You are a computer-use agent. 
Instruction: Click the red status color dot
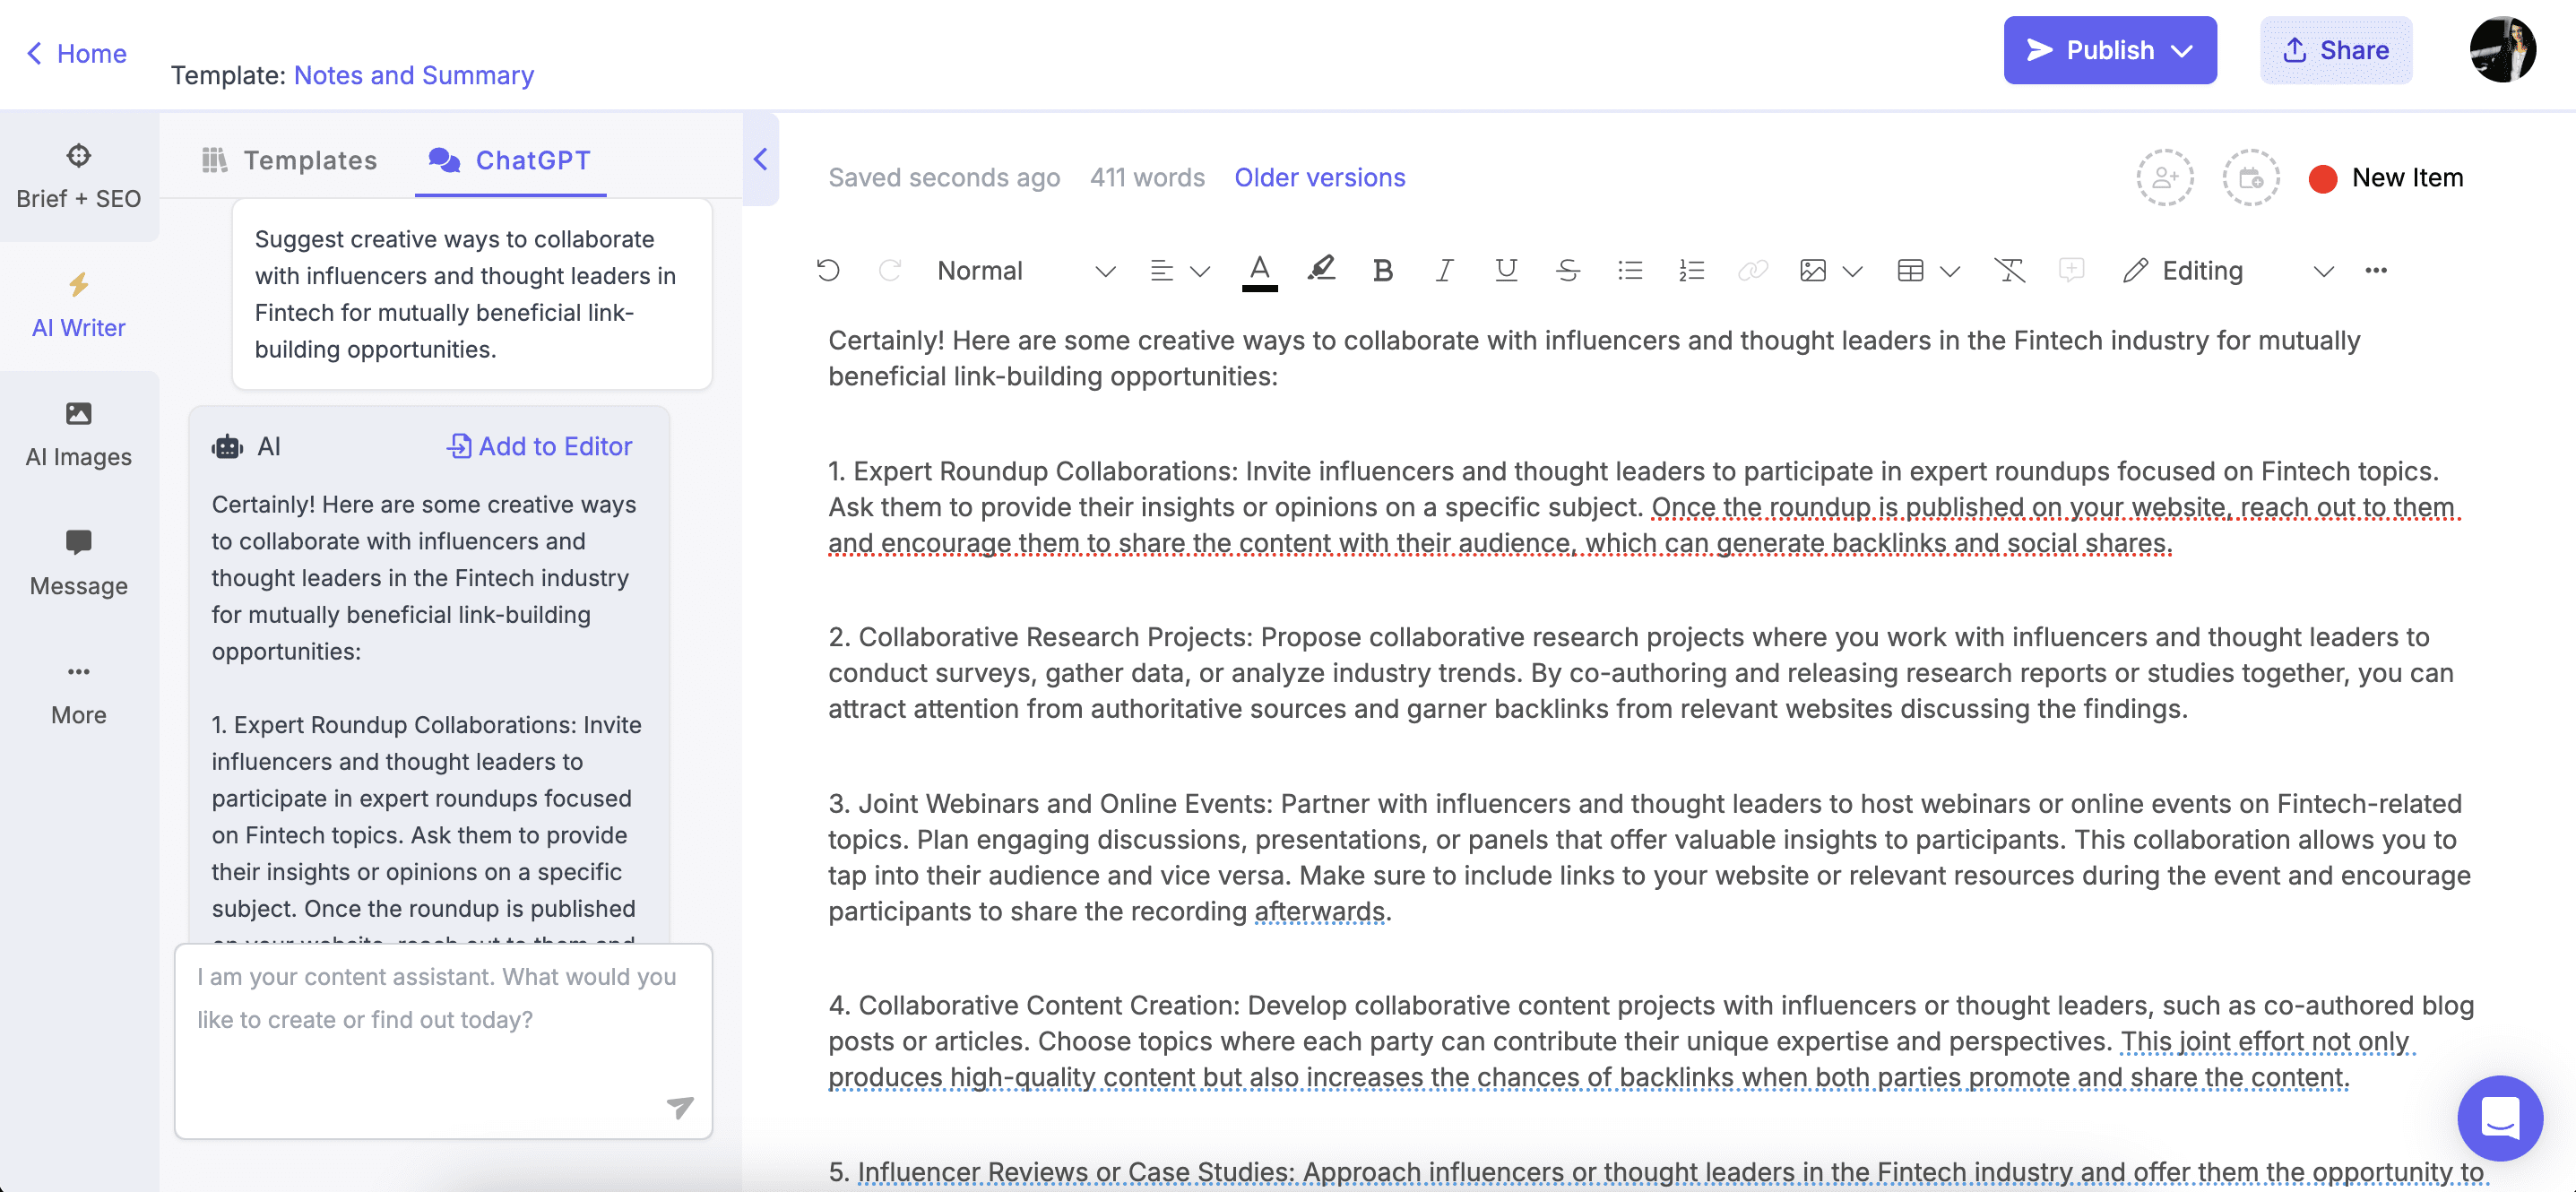point(2322,178)
